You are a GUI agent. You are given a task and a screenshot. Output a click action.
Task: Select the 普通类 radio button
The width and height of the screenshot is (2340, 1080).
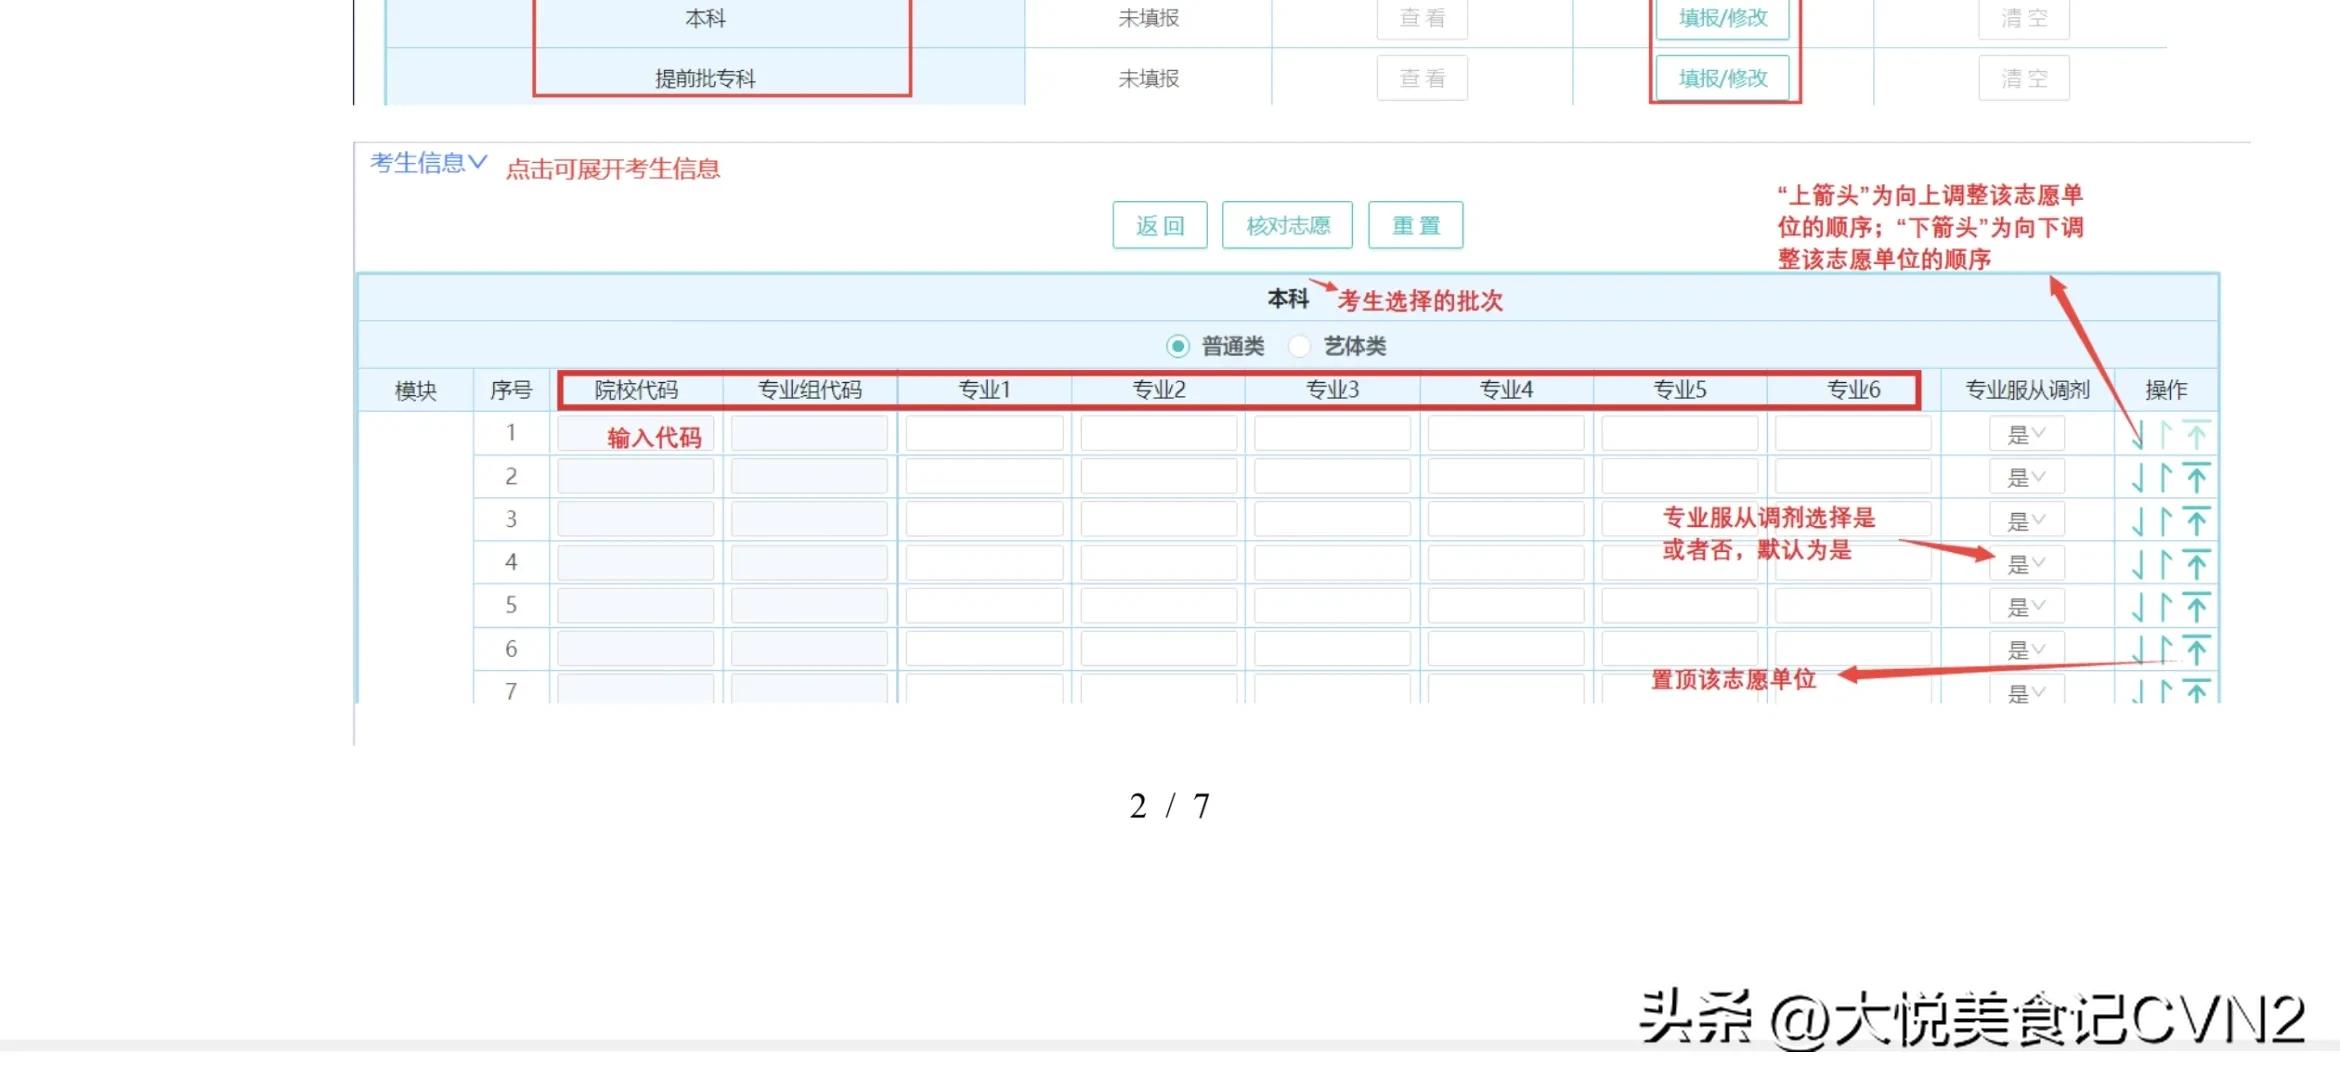[1178, 345]
